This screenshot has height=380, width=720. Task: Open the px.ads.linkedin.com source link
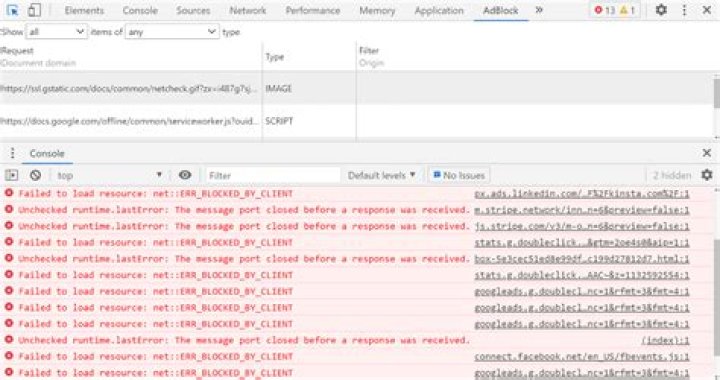coord(582,194)
